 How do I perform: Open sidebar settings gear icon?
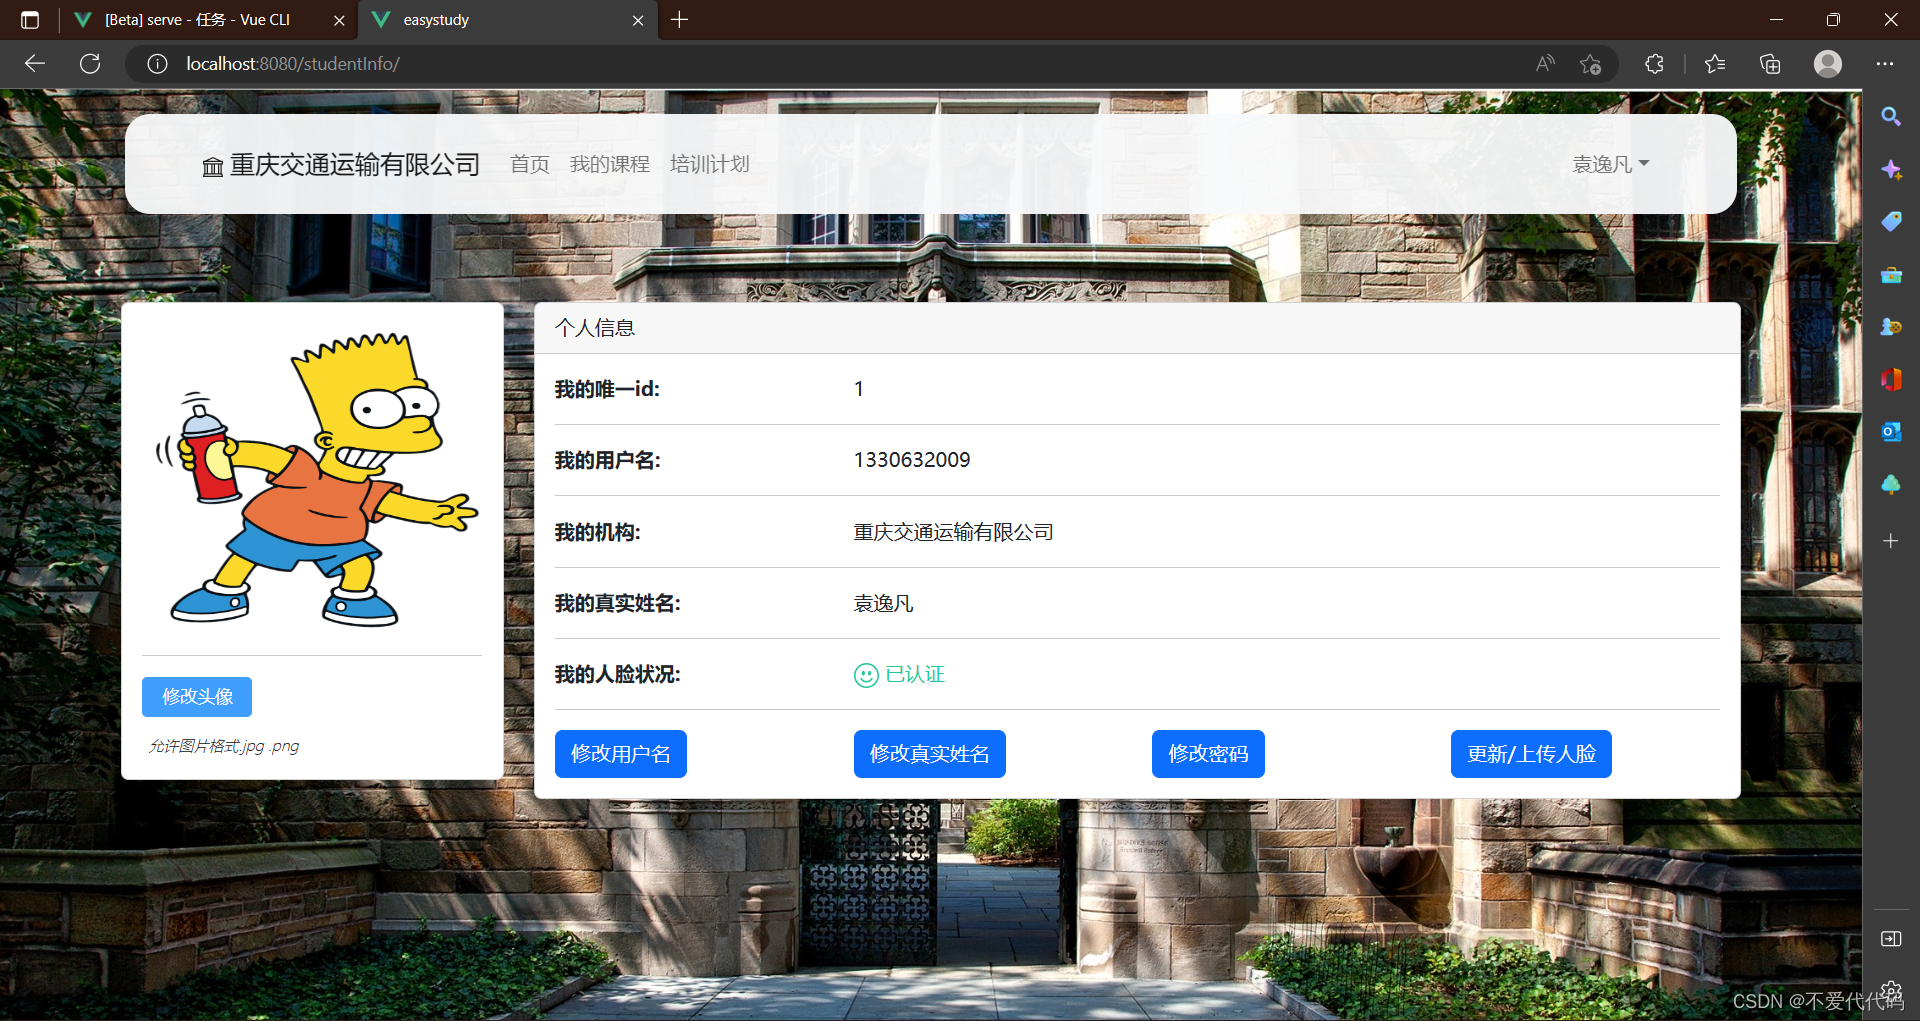(1891, 990)
